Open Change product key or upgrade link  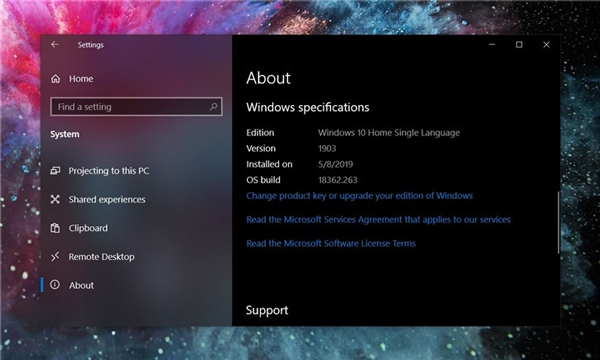(x=359, y=196)
